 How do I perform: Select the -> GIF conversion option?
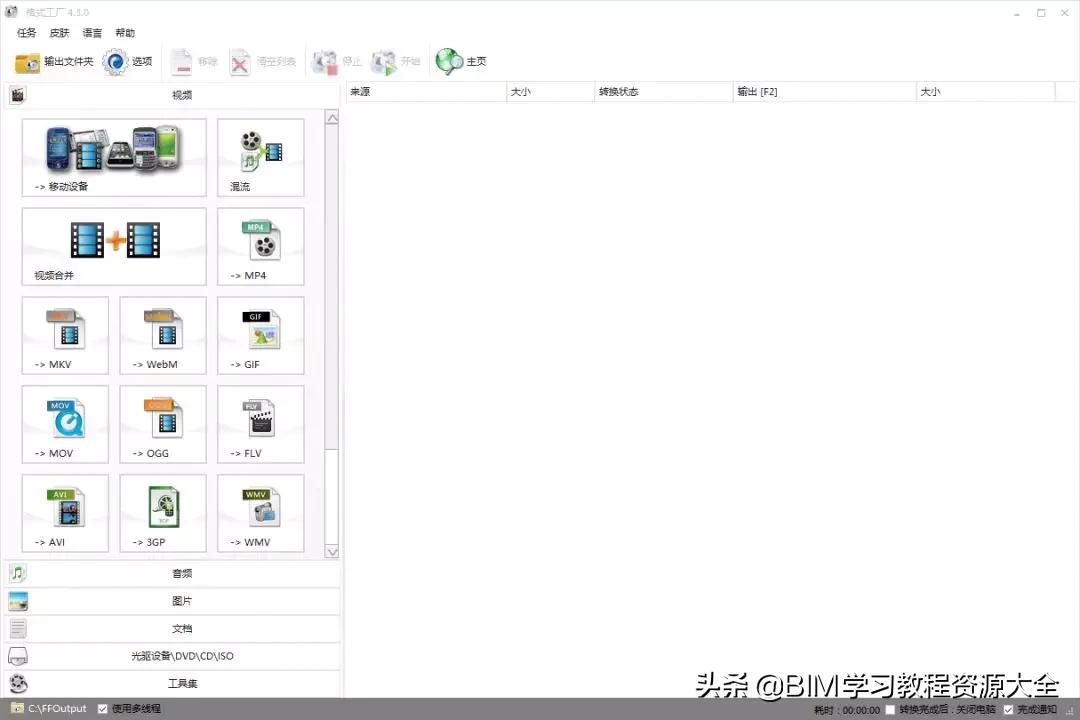(x=260, y=335)
